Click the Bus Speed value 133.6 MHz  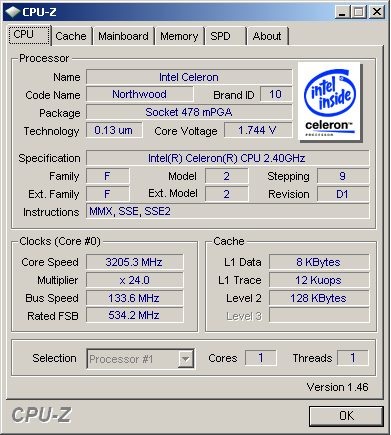135,298
